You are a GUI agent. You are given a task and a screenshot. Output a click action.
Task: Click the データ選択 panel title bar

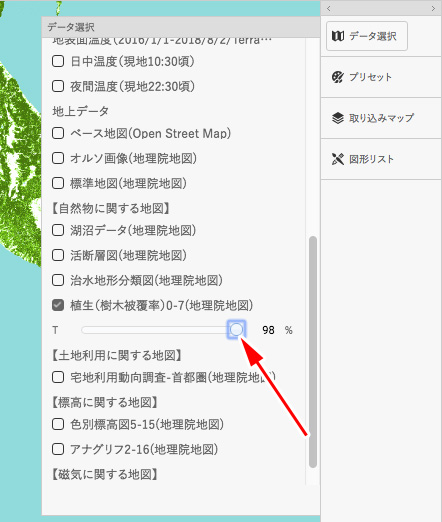click(x=181, y=27)
